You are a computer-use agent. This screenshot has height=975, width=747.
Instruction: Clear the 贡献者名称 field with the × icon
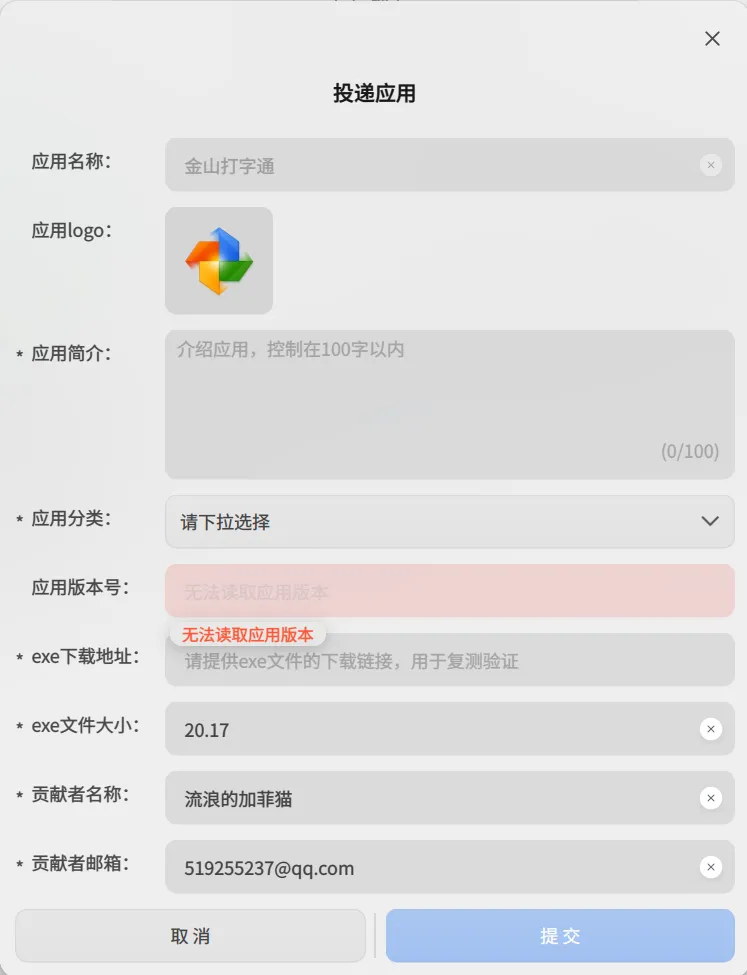tap(711, 798)
